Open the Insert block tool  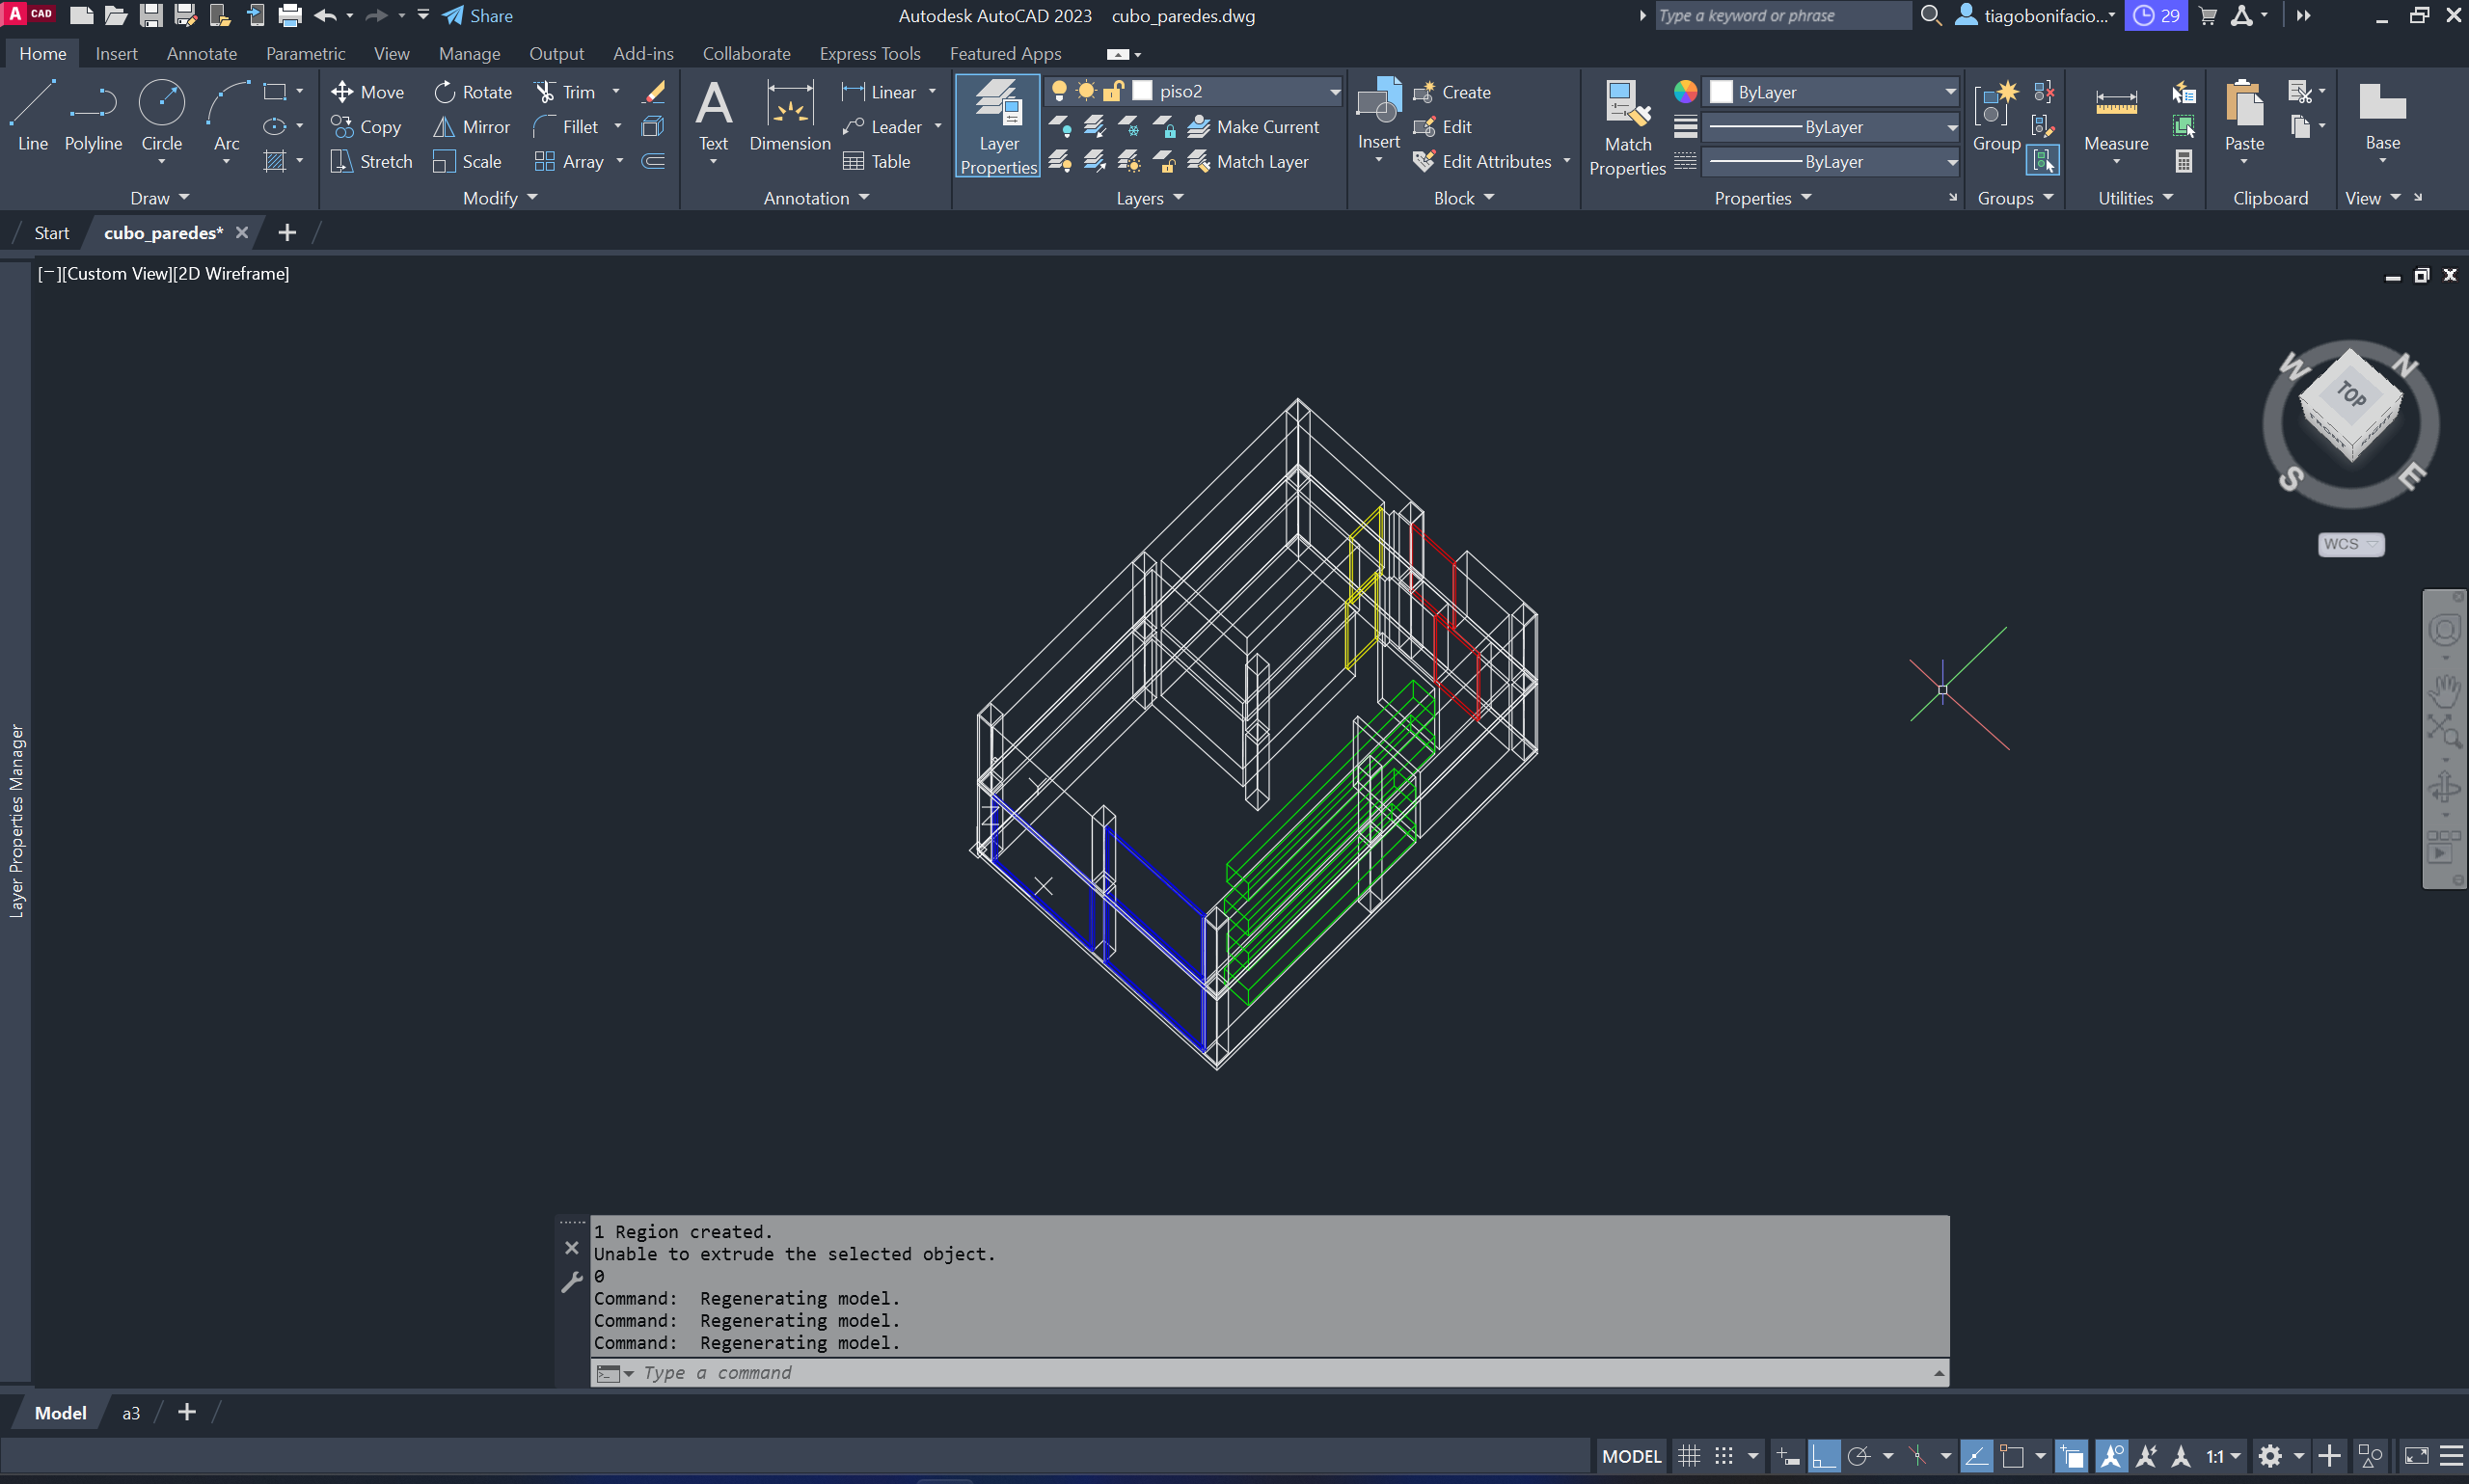[x=1378, y=114]
